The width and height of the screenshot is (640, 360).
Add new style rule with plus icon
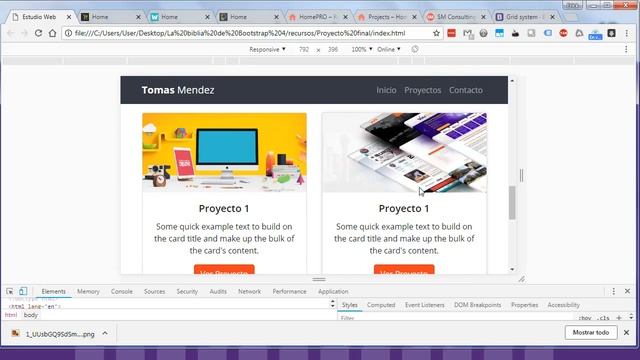pos(619,318)
